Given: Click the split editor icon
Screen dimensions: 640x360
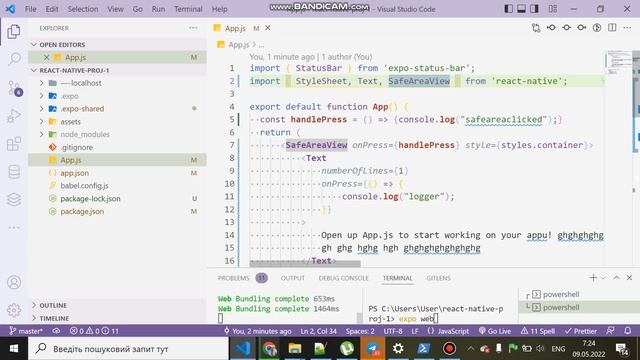Looking at the screenshot, I should (x=612, y=28).
